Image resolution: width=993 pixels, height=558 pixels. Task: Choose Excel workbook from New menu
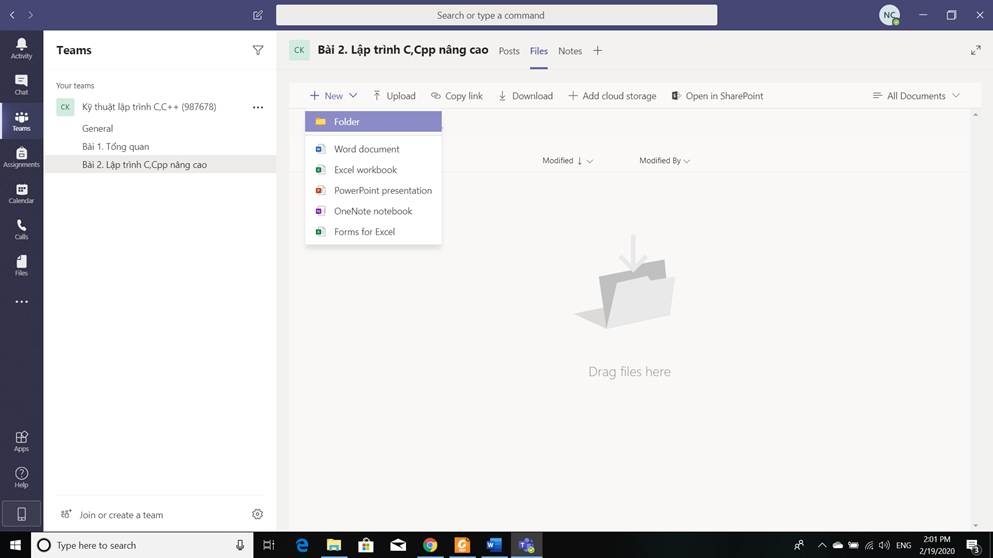(365, 170)
